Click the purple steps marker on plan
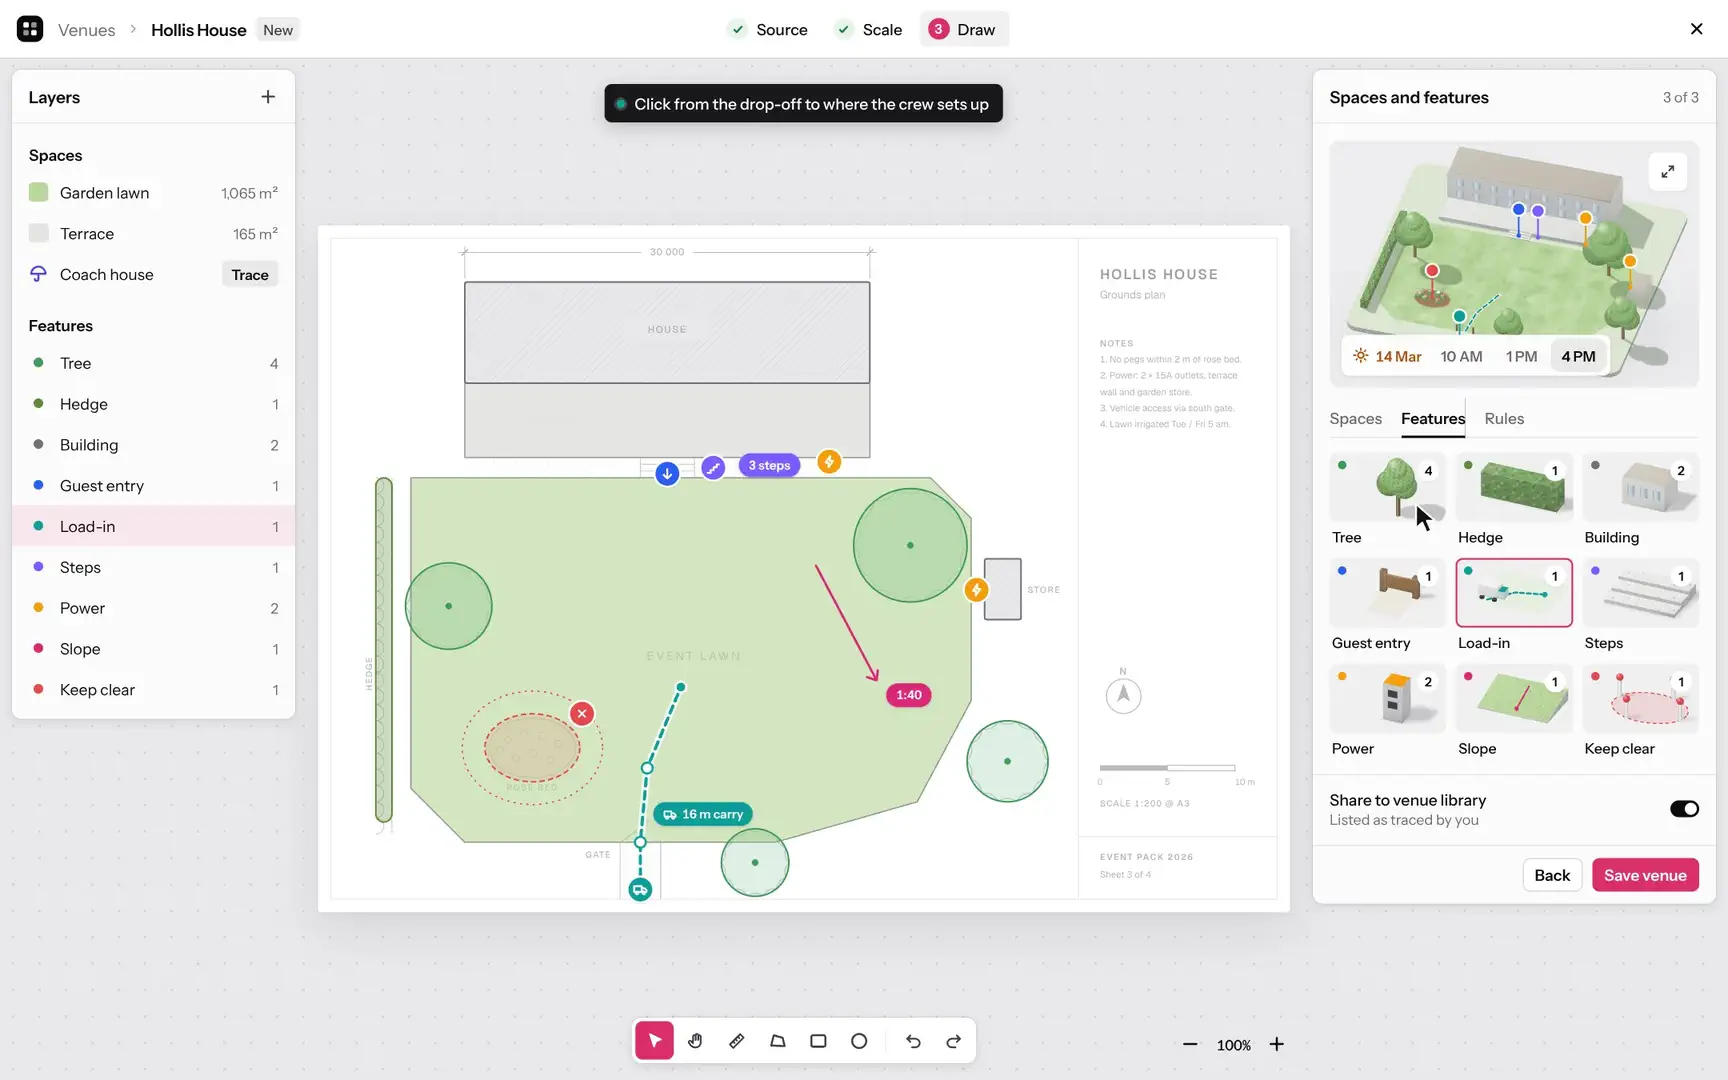Image resolution: width=1728 pixels, height=1080 pixels. coord(712,467)
